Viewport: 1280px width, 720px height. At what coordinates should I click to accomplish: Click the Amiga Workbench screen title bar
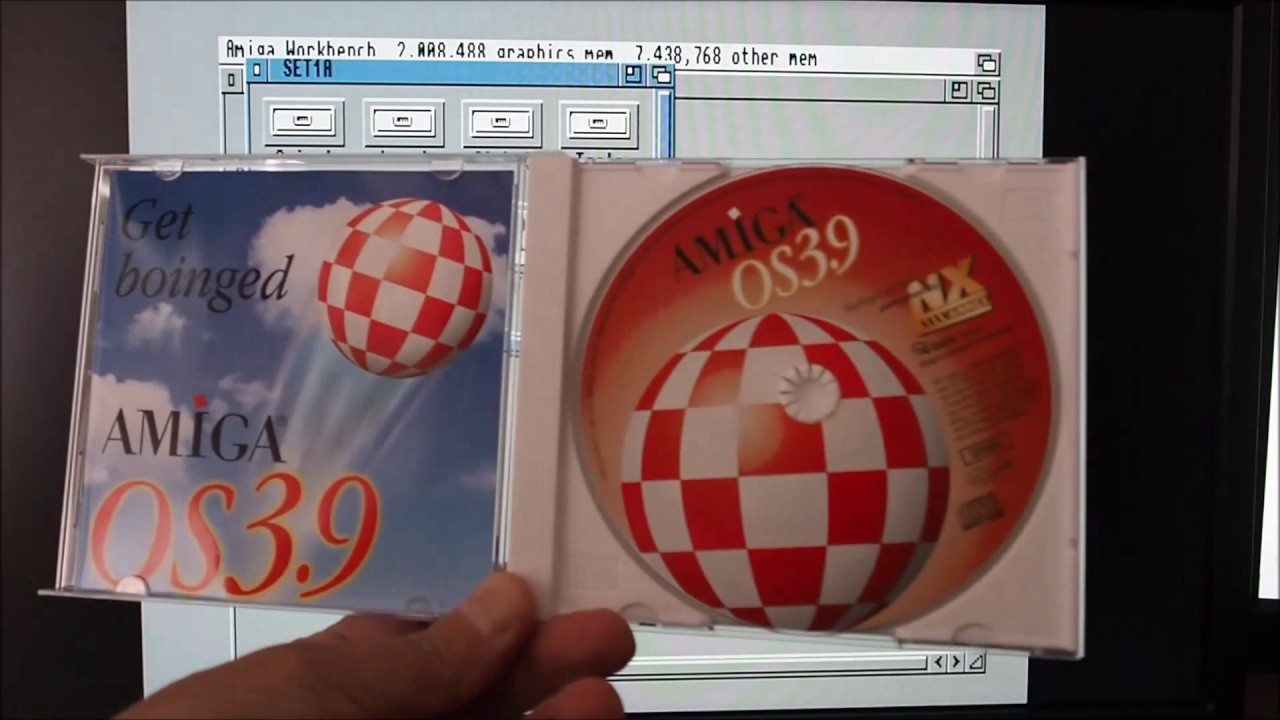click(x=597, y=54)
